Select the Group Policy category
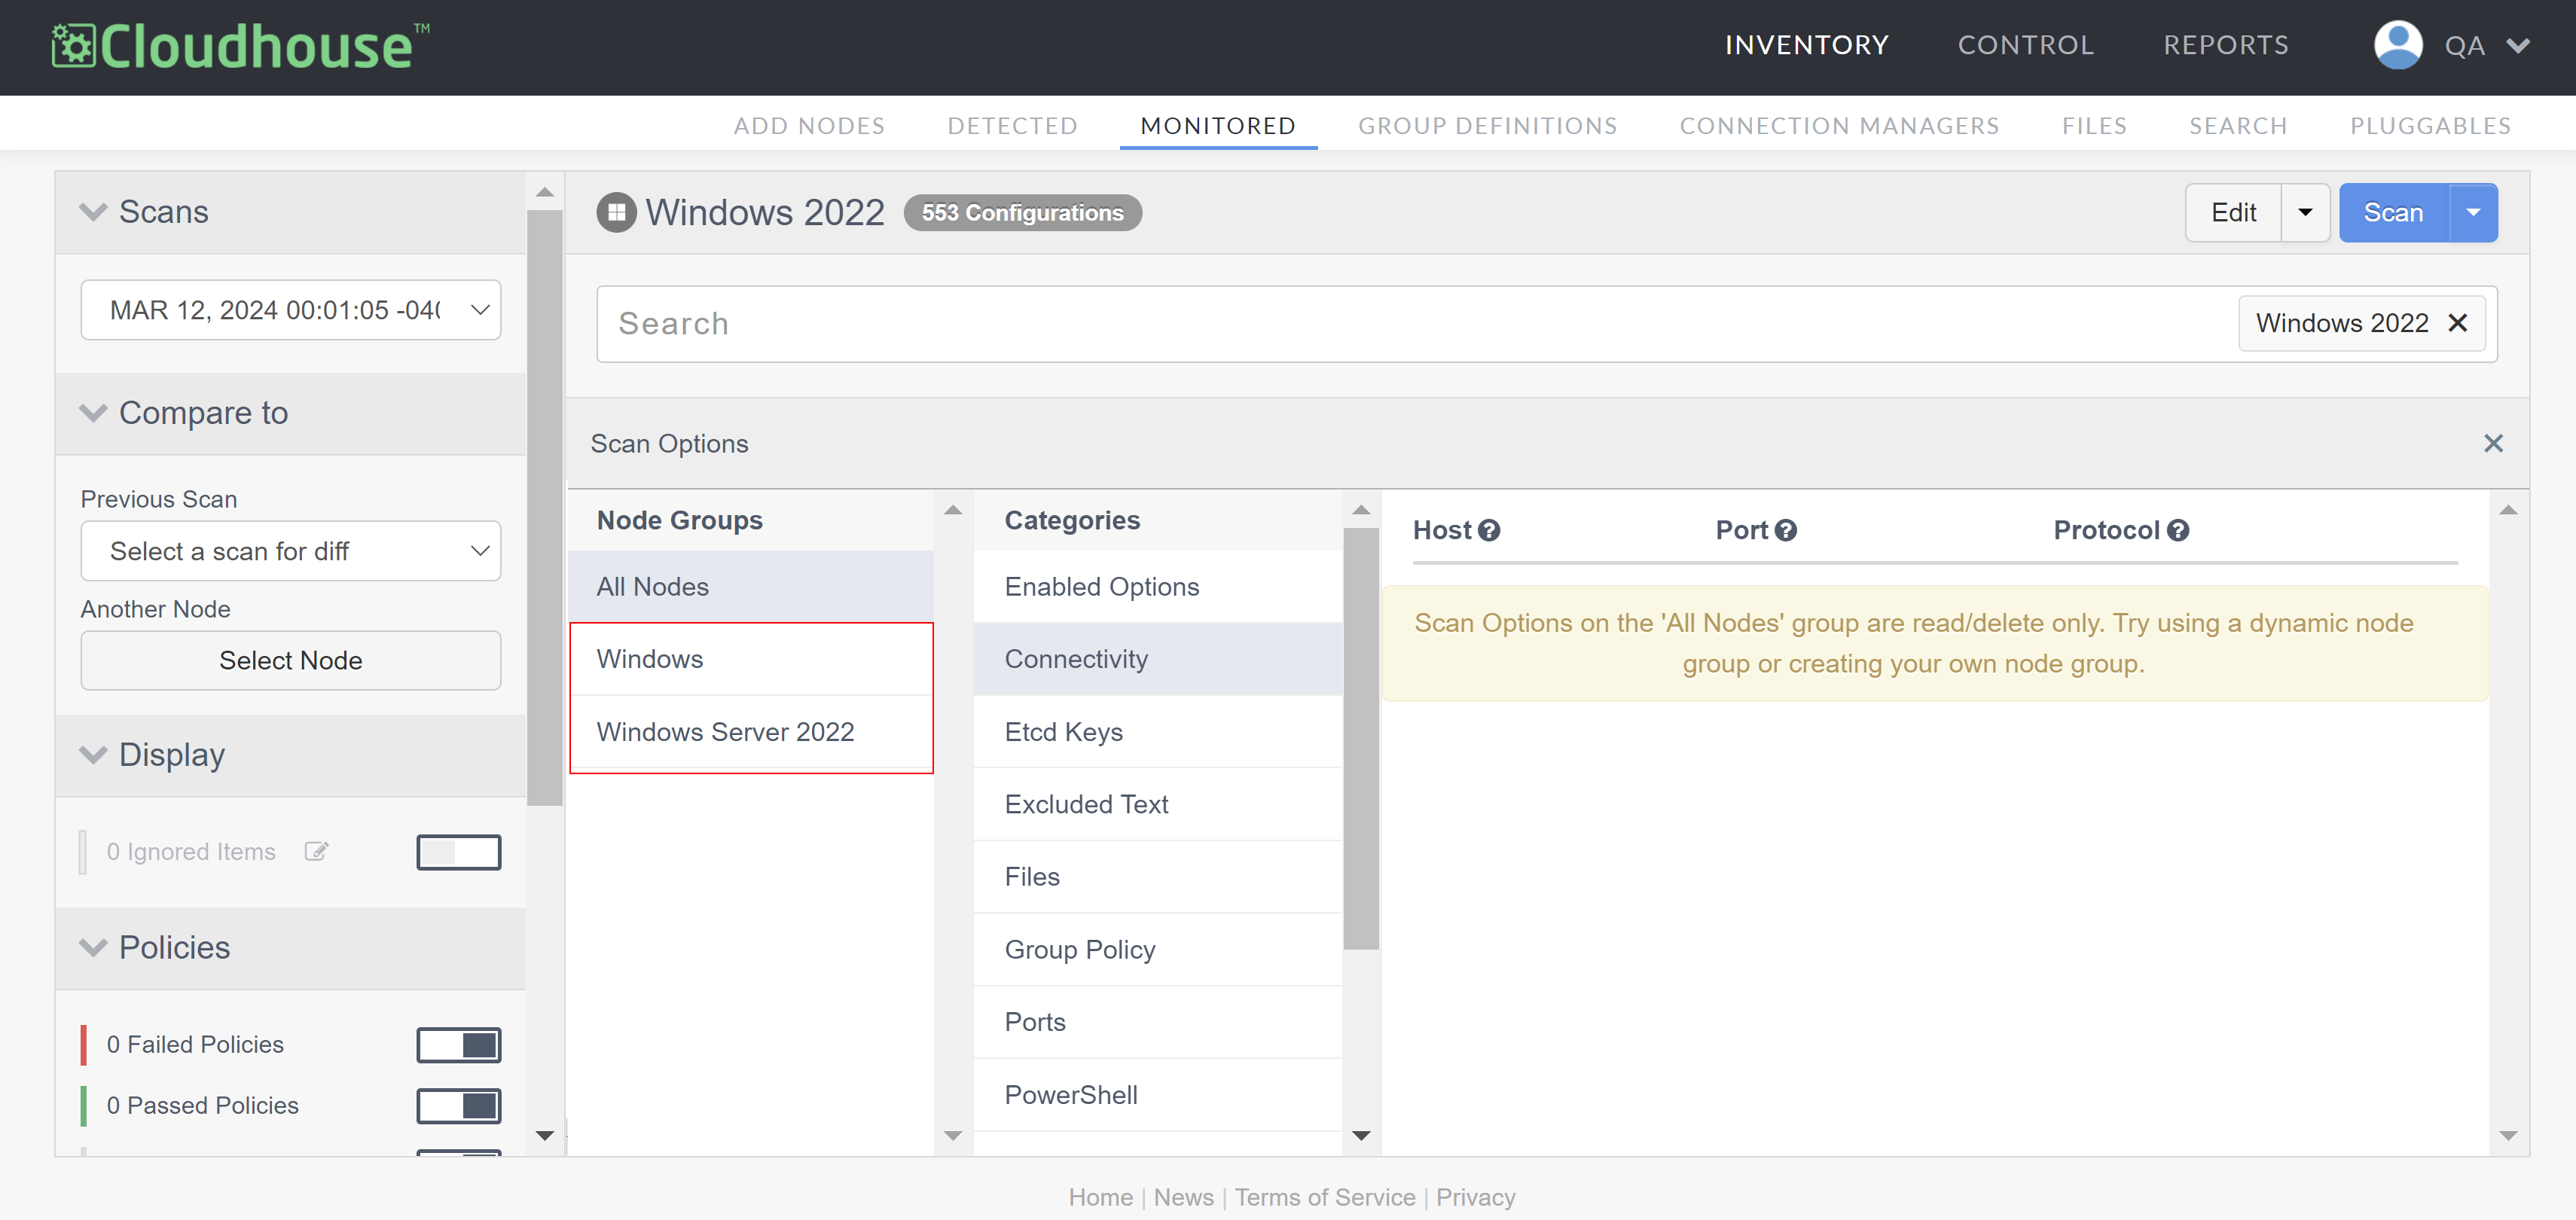2576x1220 pixels. (1158, 950)
